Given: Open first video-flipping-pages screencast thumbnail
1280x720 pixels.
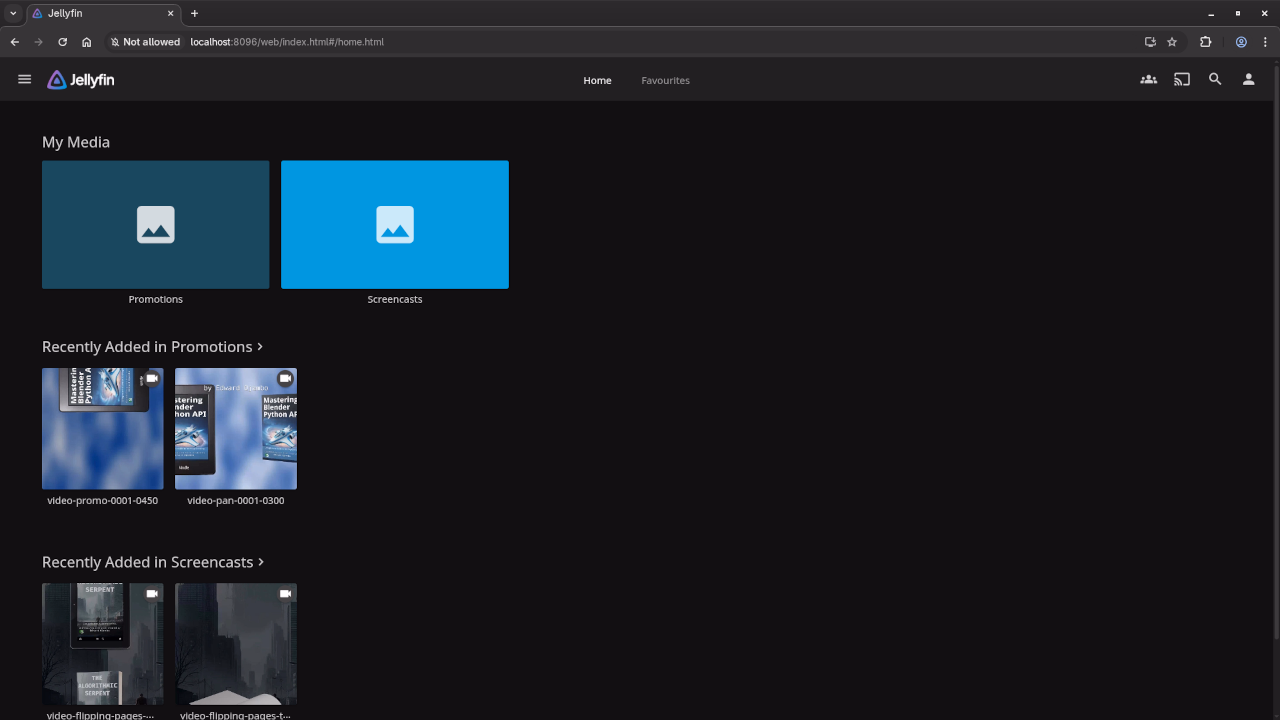Looking at the screenshot, I should (103, 644).
